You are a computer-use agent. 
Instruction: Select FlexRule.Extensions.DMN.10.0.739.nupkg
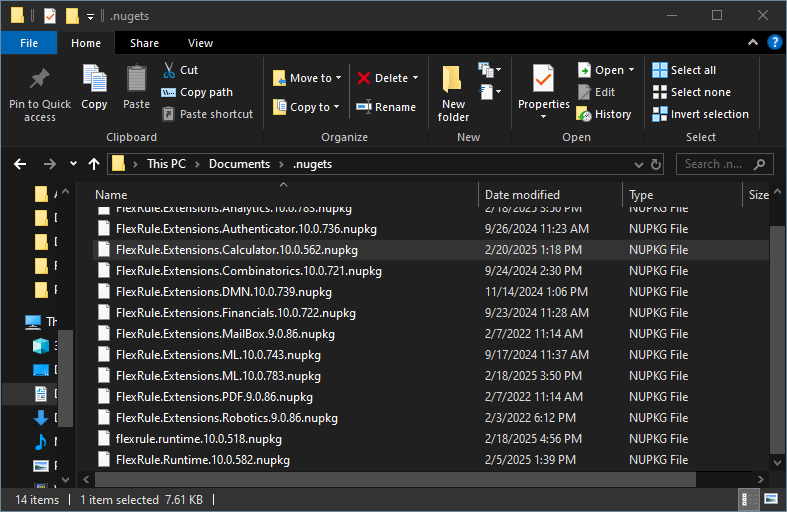click(431, 292)
